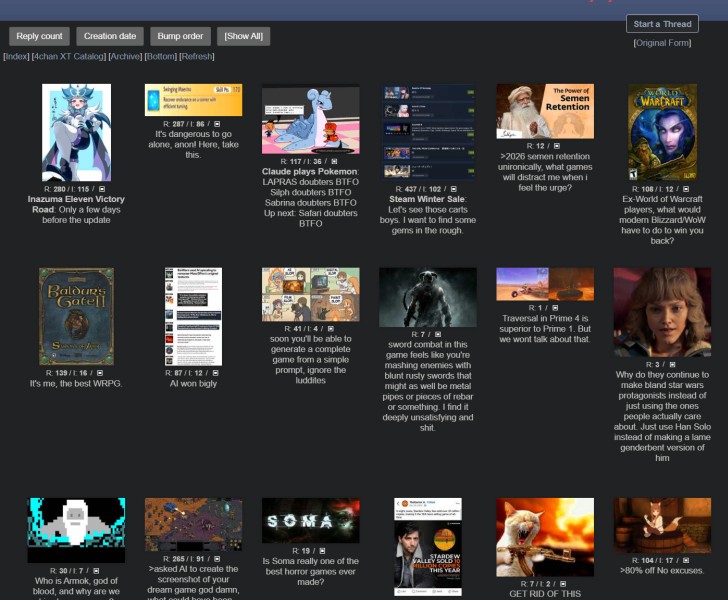Image resolution: width=728 pixels, height=600 pixels.
Task: Go to the Index link
Action: click(16, 57)
